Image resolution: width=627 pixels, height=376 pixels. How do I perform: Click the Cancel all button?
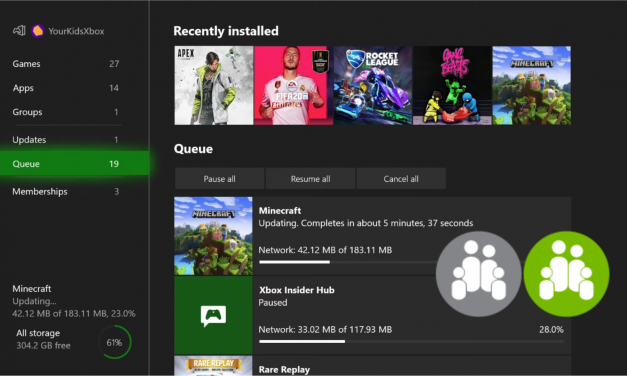401,178
